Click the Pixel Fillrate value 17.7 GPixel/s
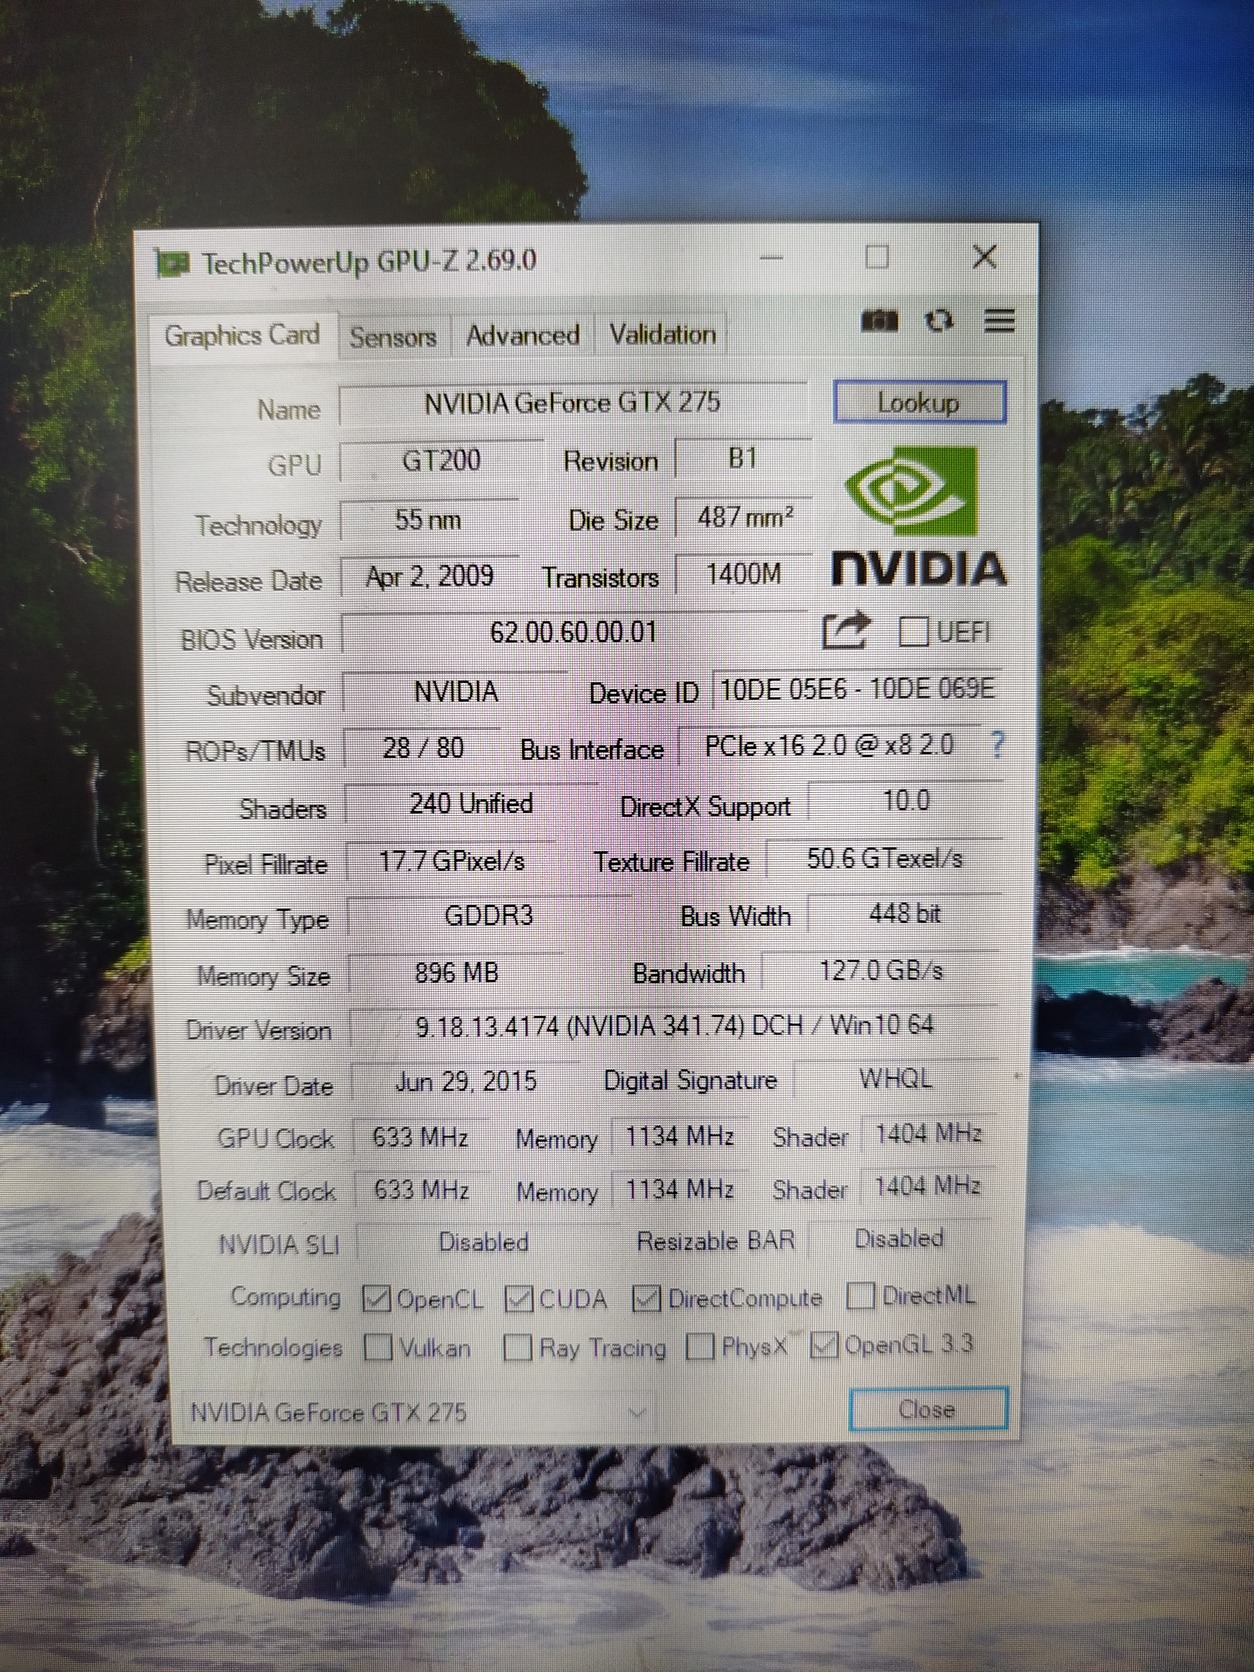 click(452, 861)
